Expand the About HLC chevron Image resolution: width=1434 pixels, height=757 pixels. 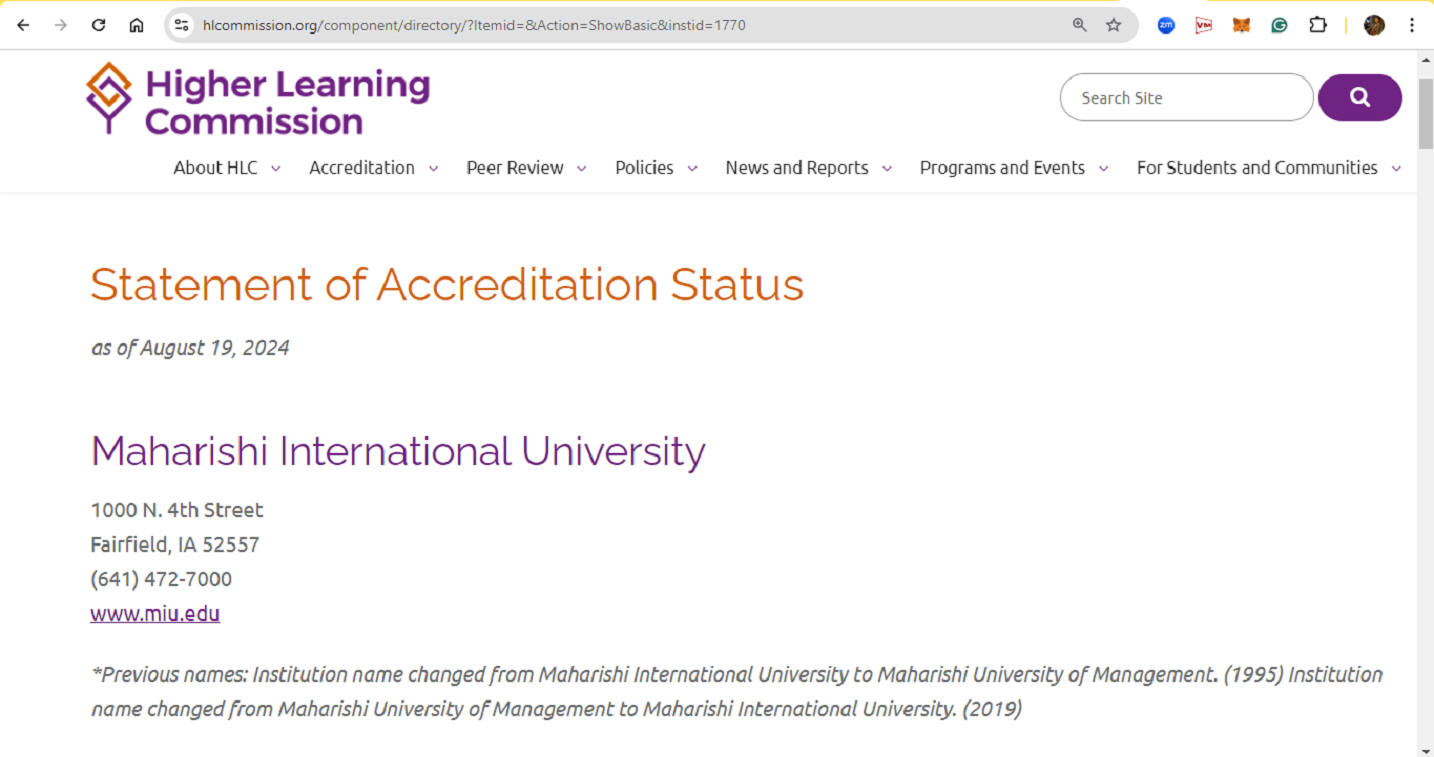click(x=276, y=169)
